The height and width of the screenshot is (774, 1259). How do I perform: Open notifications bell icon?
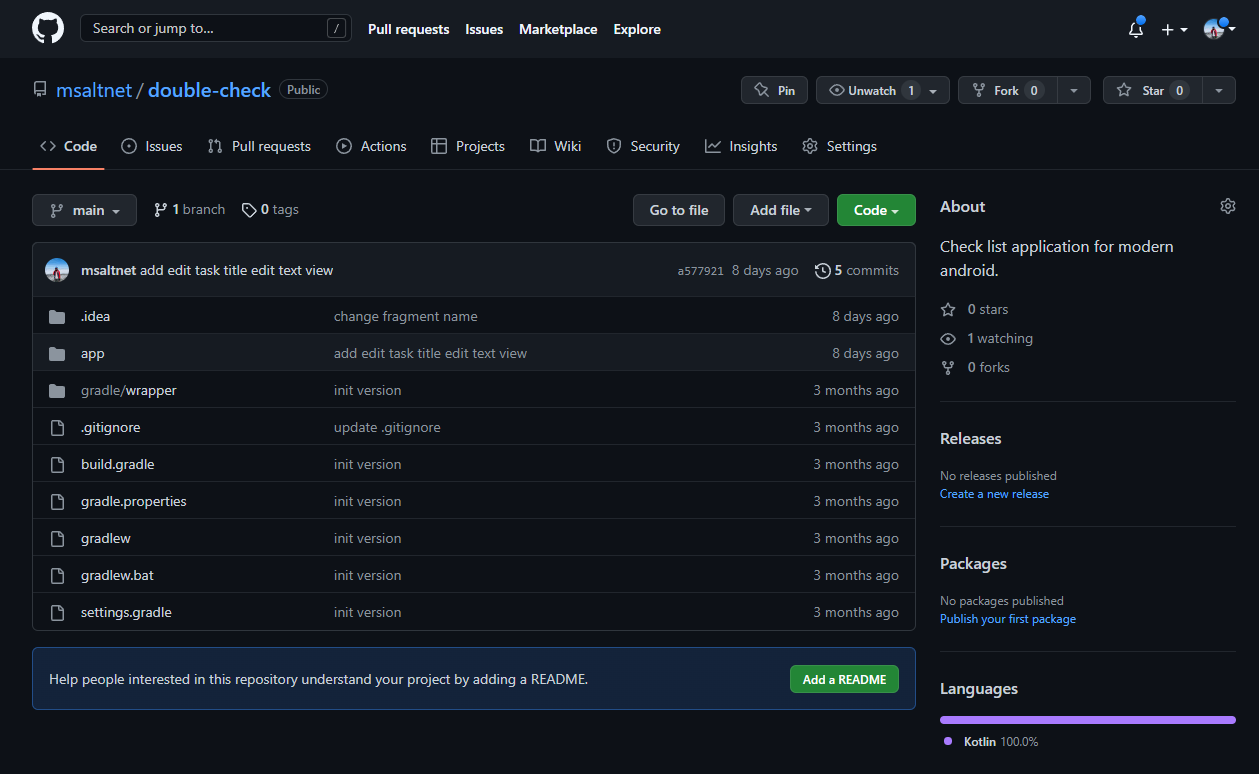tap(1136, 29)
